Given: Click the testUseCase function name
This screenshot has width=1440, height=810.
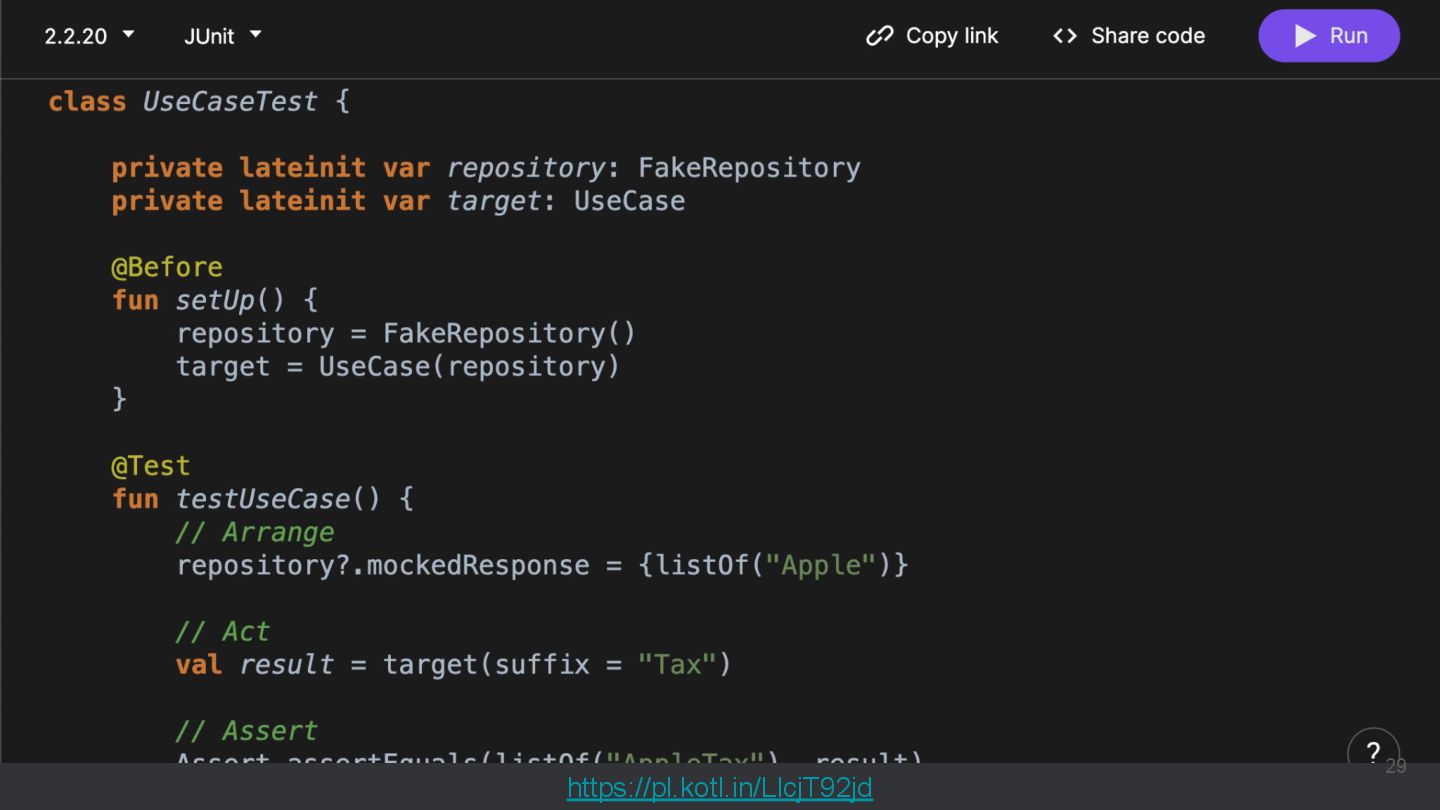Looking at the screenshot, I should click(263, 499).
